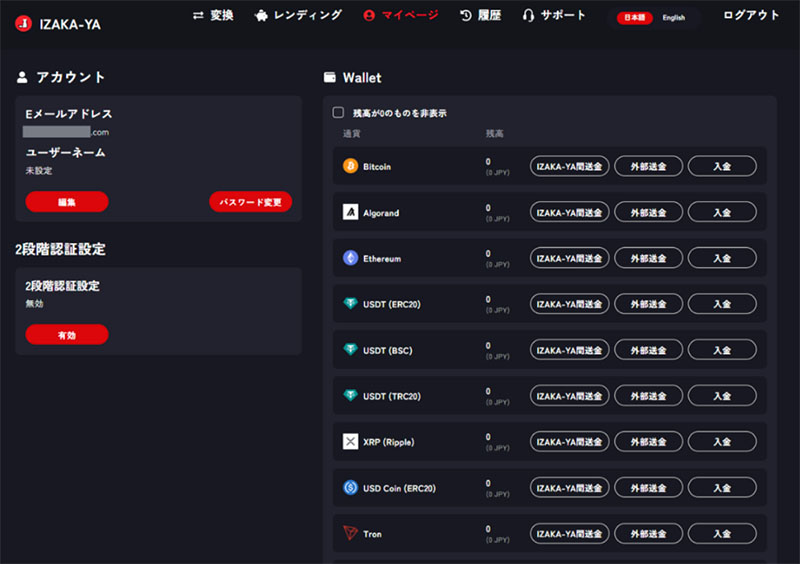The height and width of the screenshot is (564, 800).
Task: Click the 未設定 username value
Action: tap(39, 170)
